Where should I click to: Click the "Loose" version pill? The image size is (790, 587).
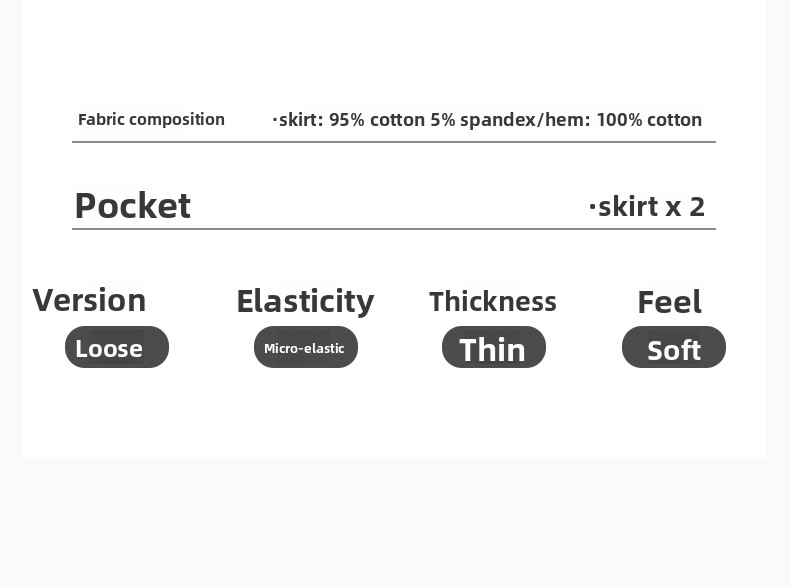[x=117, y=347]
